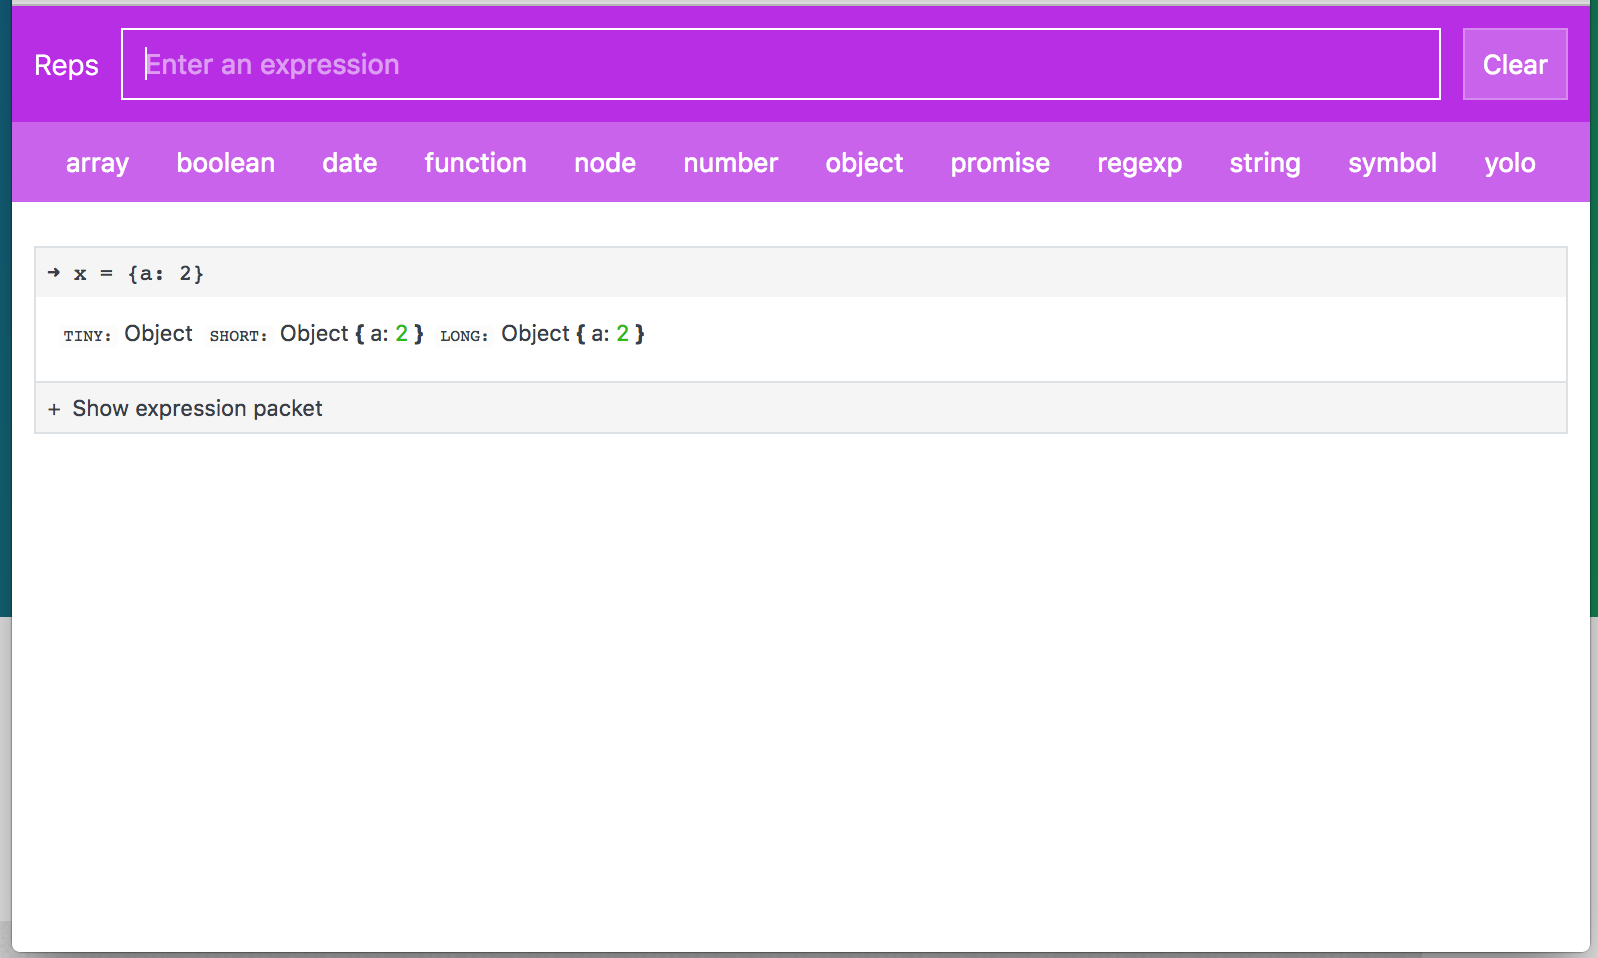Image resolution: width=1598 pixels, height=958 pixels.
Task: Select the object sample link
Action: coord(864,162)
